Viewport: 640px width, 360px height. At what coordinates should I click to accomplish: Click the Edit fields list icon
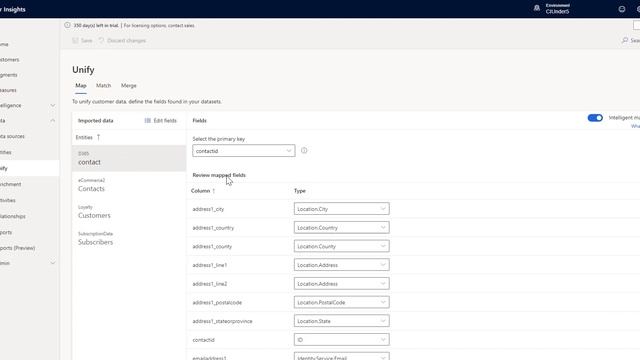click(x=148, y=120)
